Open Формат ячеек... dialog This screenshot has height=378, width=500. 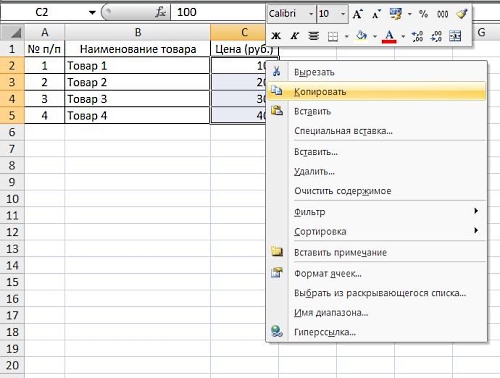tap(377, 274)
